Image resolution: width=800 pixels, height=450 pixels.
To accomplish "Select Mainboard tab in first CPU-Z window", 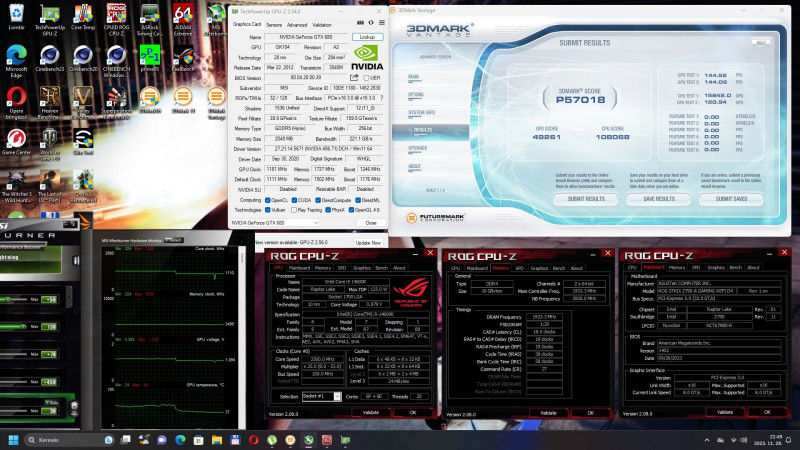I will (x=299, y=268).
